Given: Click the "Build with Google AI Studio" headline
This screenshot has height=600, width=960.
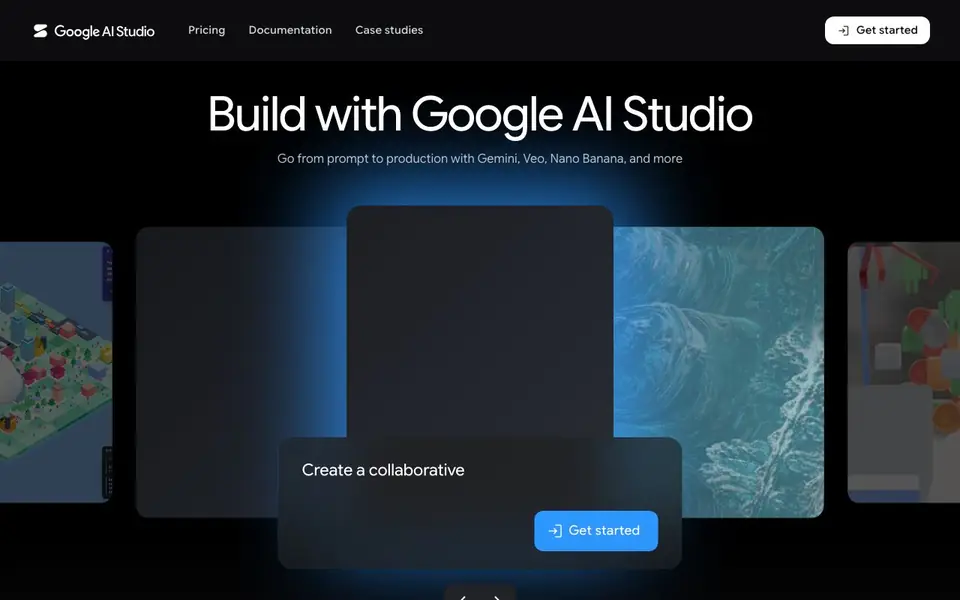Looking at the screenshot, I should click(480, 114).
